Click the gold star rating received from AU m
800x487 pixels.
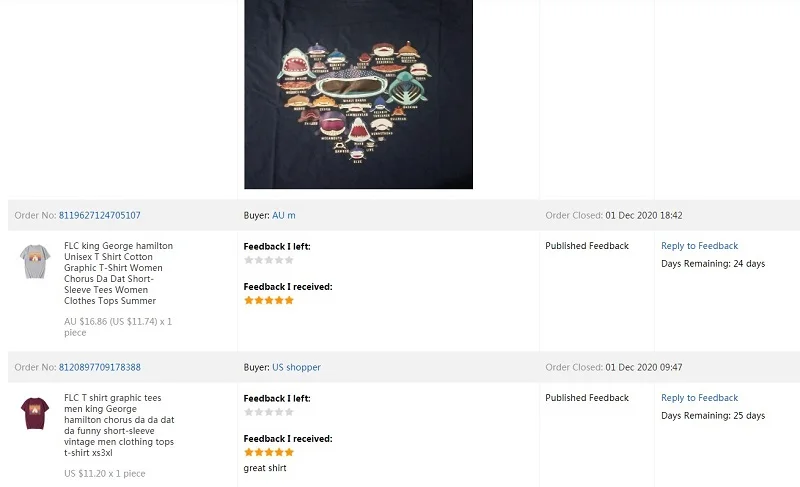point(269,300)
